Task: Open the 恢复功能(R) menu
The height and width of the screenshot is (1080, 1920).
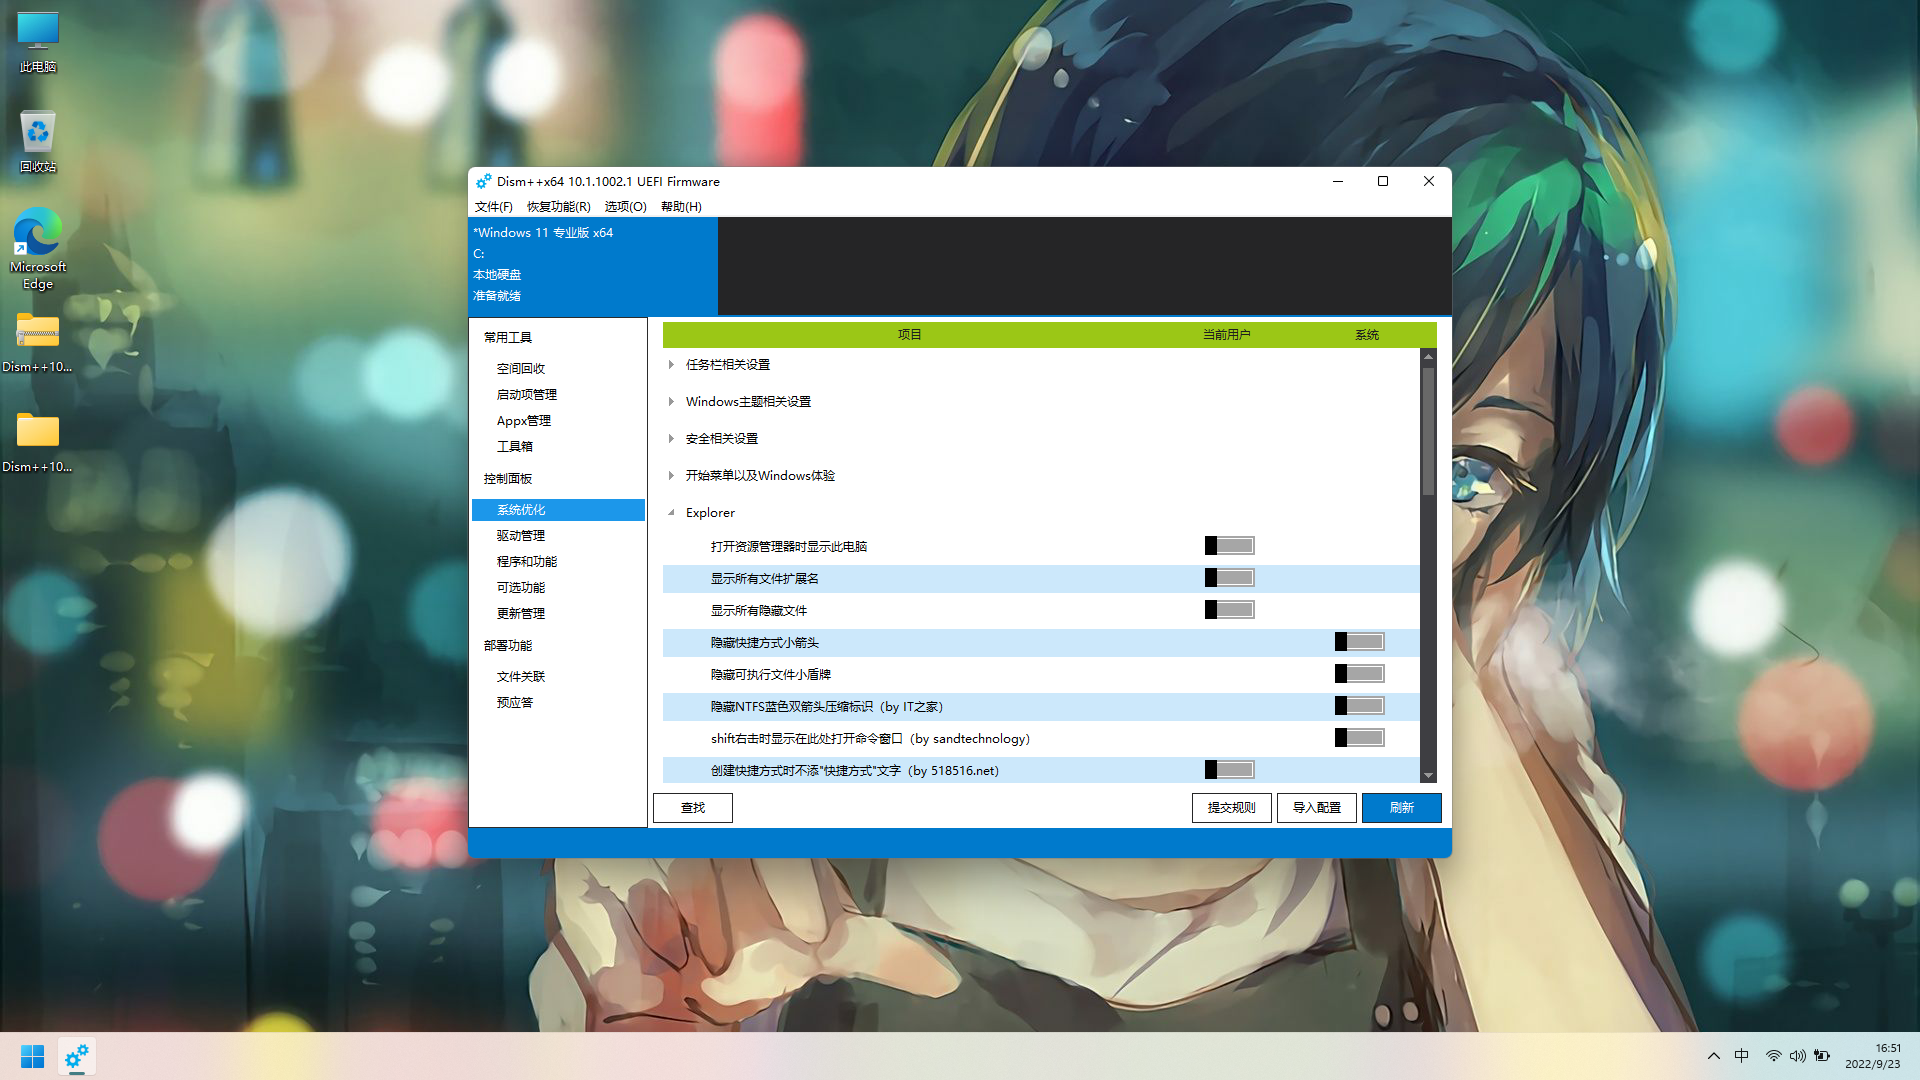Action: [558, 207]
